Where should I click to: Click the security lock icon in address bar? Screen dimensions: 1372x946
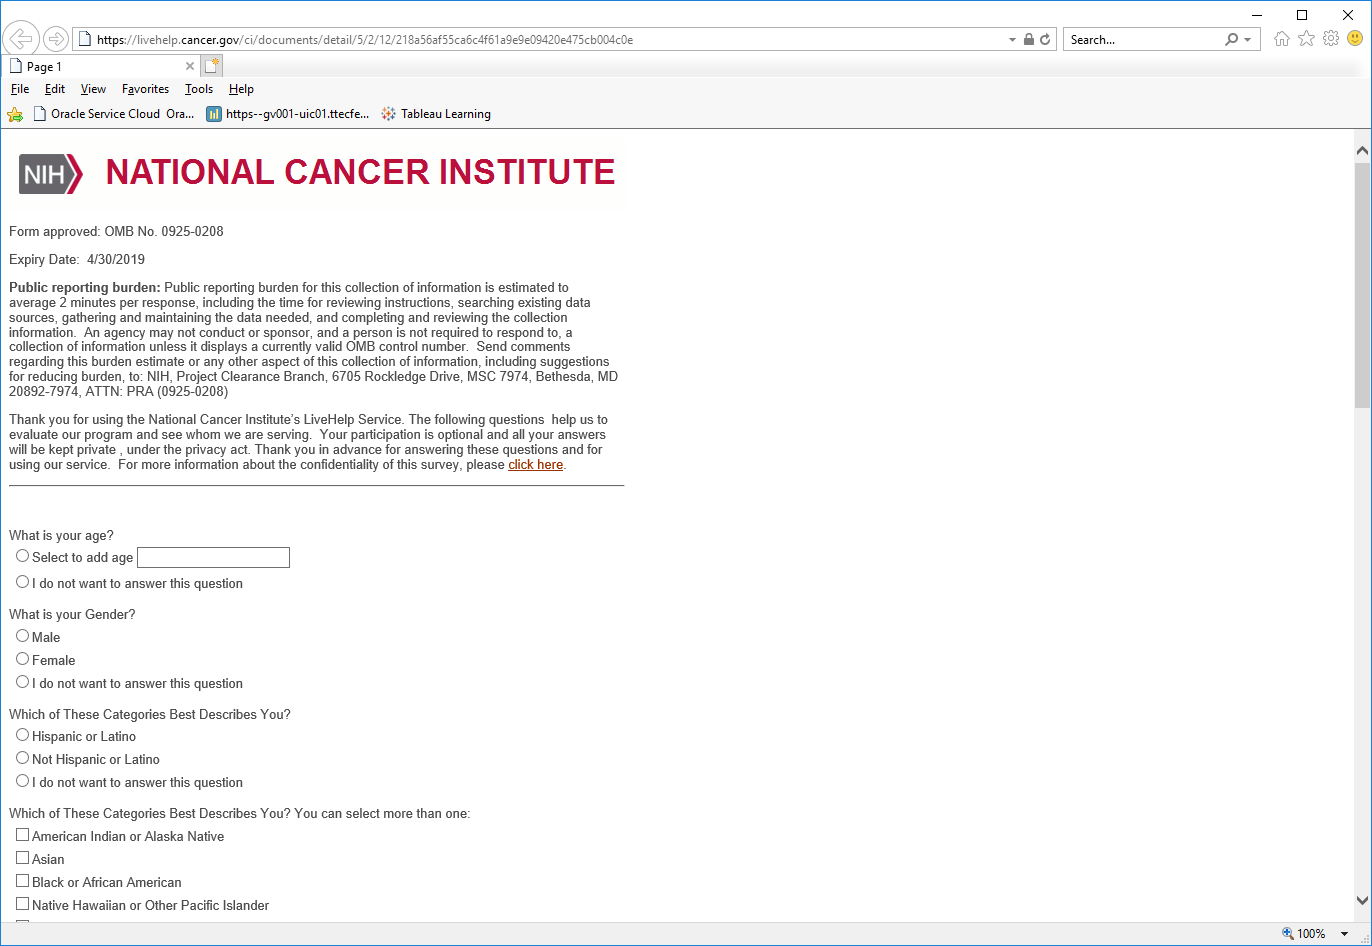coord(1029,40)
